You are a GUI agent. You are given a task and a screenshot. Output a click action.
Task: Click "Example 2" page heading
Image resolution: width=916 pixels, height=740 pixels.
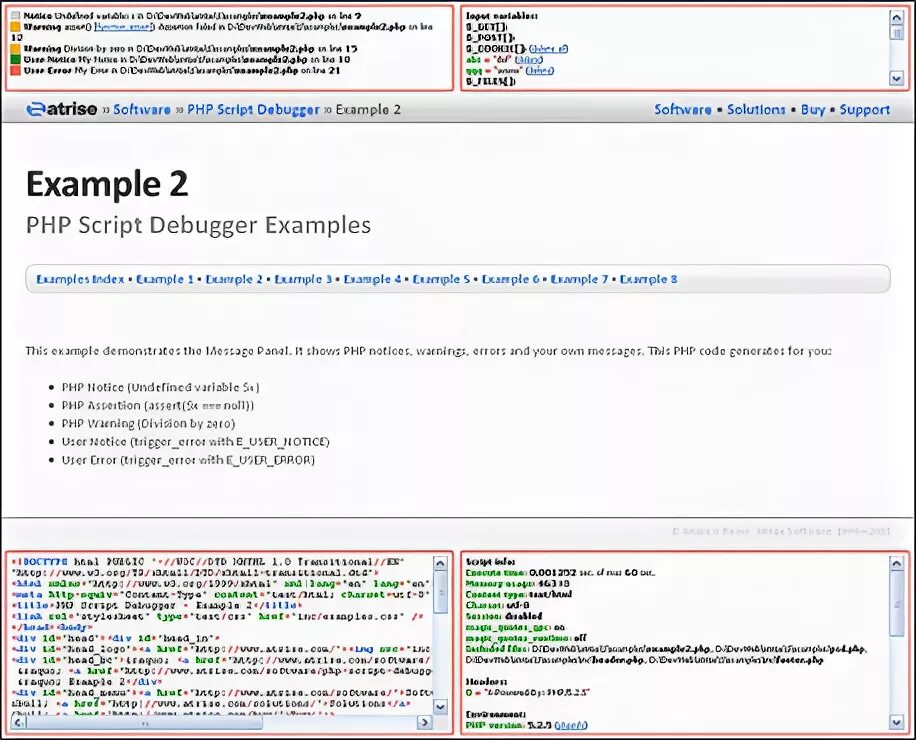click(x=107, y=183)
